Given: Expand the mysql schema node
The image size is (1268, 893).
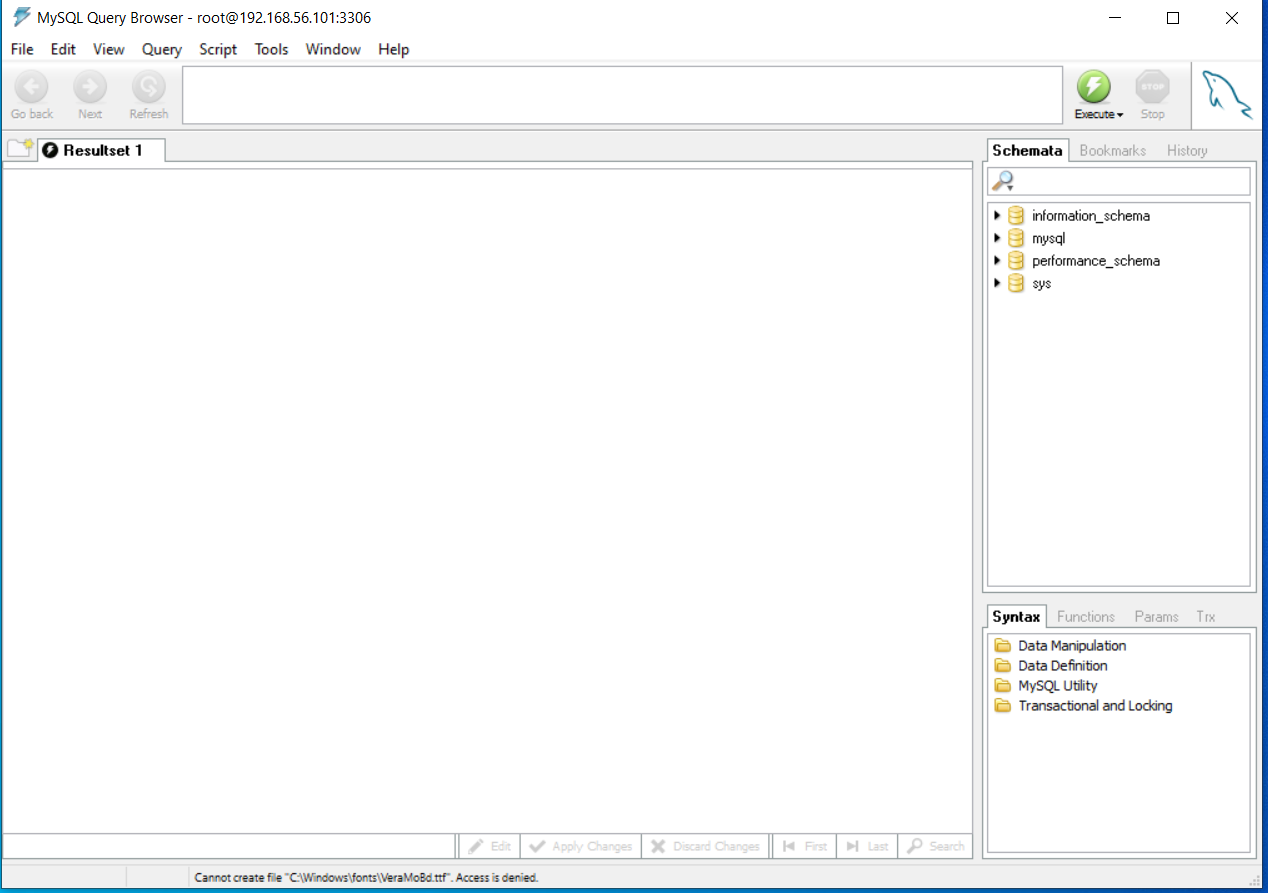Looking at the screenshot, I should point(997,238).
